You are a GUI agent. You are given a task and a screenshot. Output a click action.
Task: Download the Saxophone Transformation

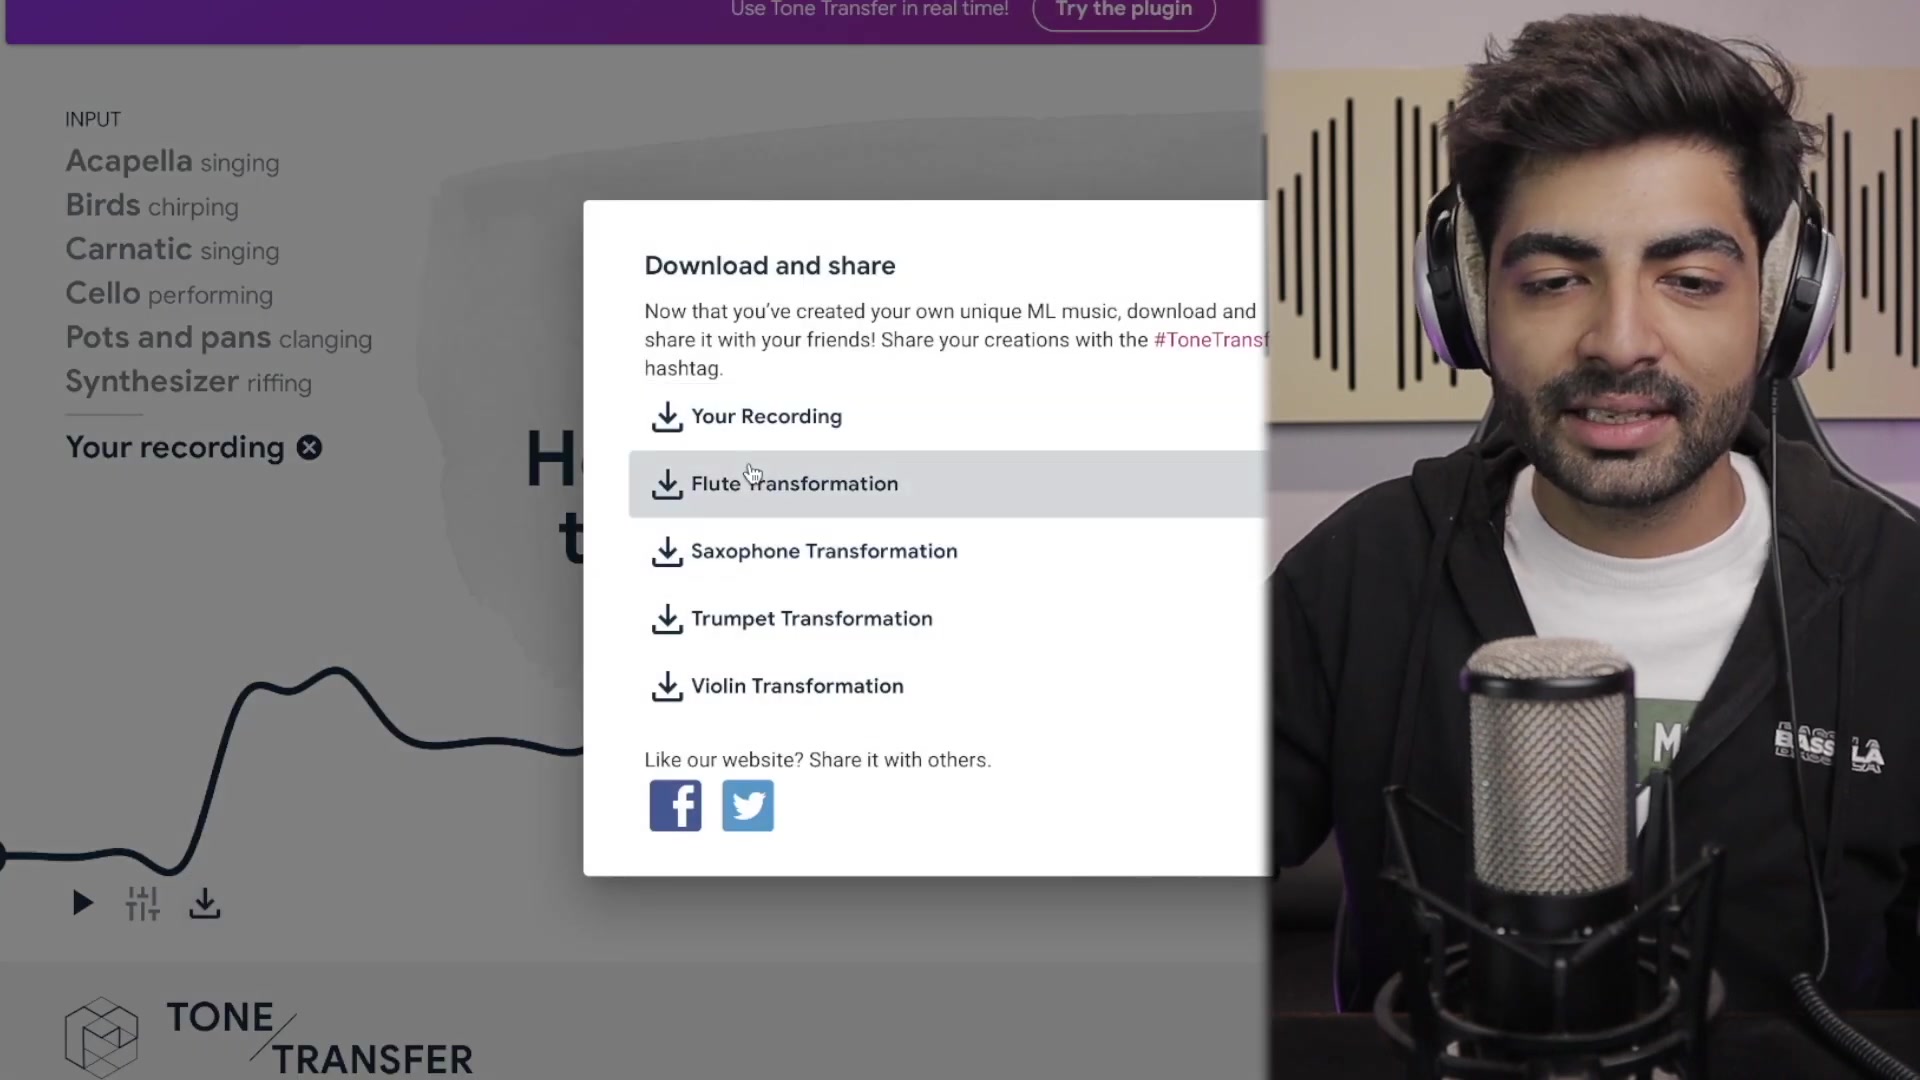pos(824,551)
